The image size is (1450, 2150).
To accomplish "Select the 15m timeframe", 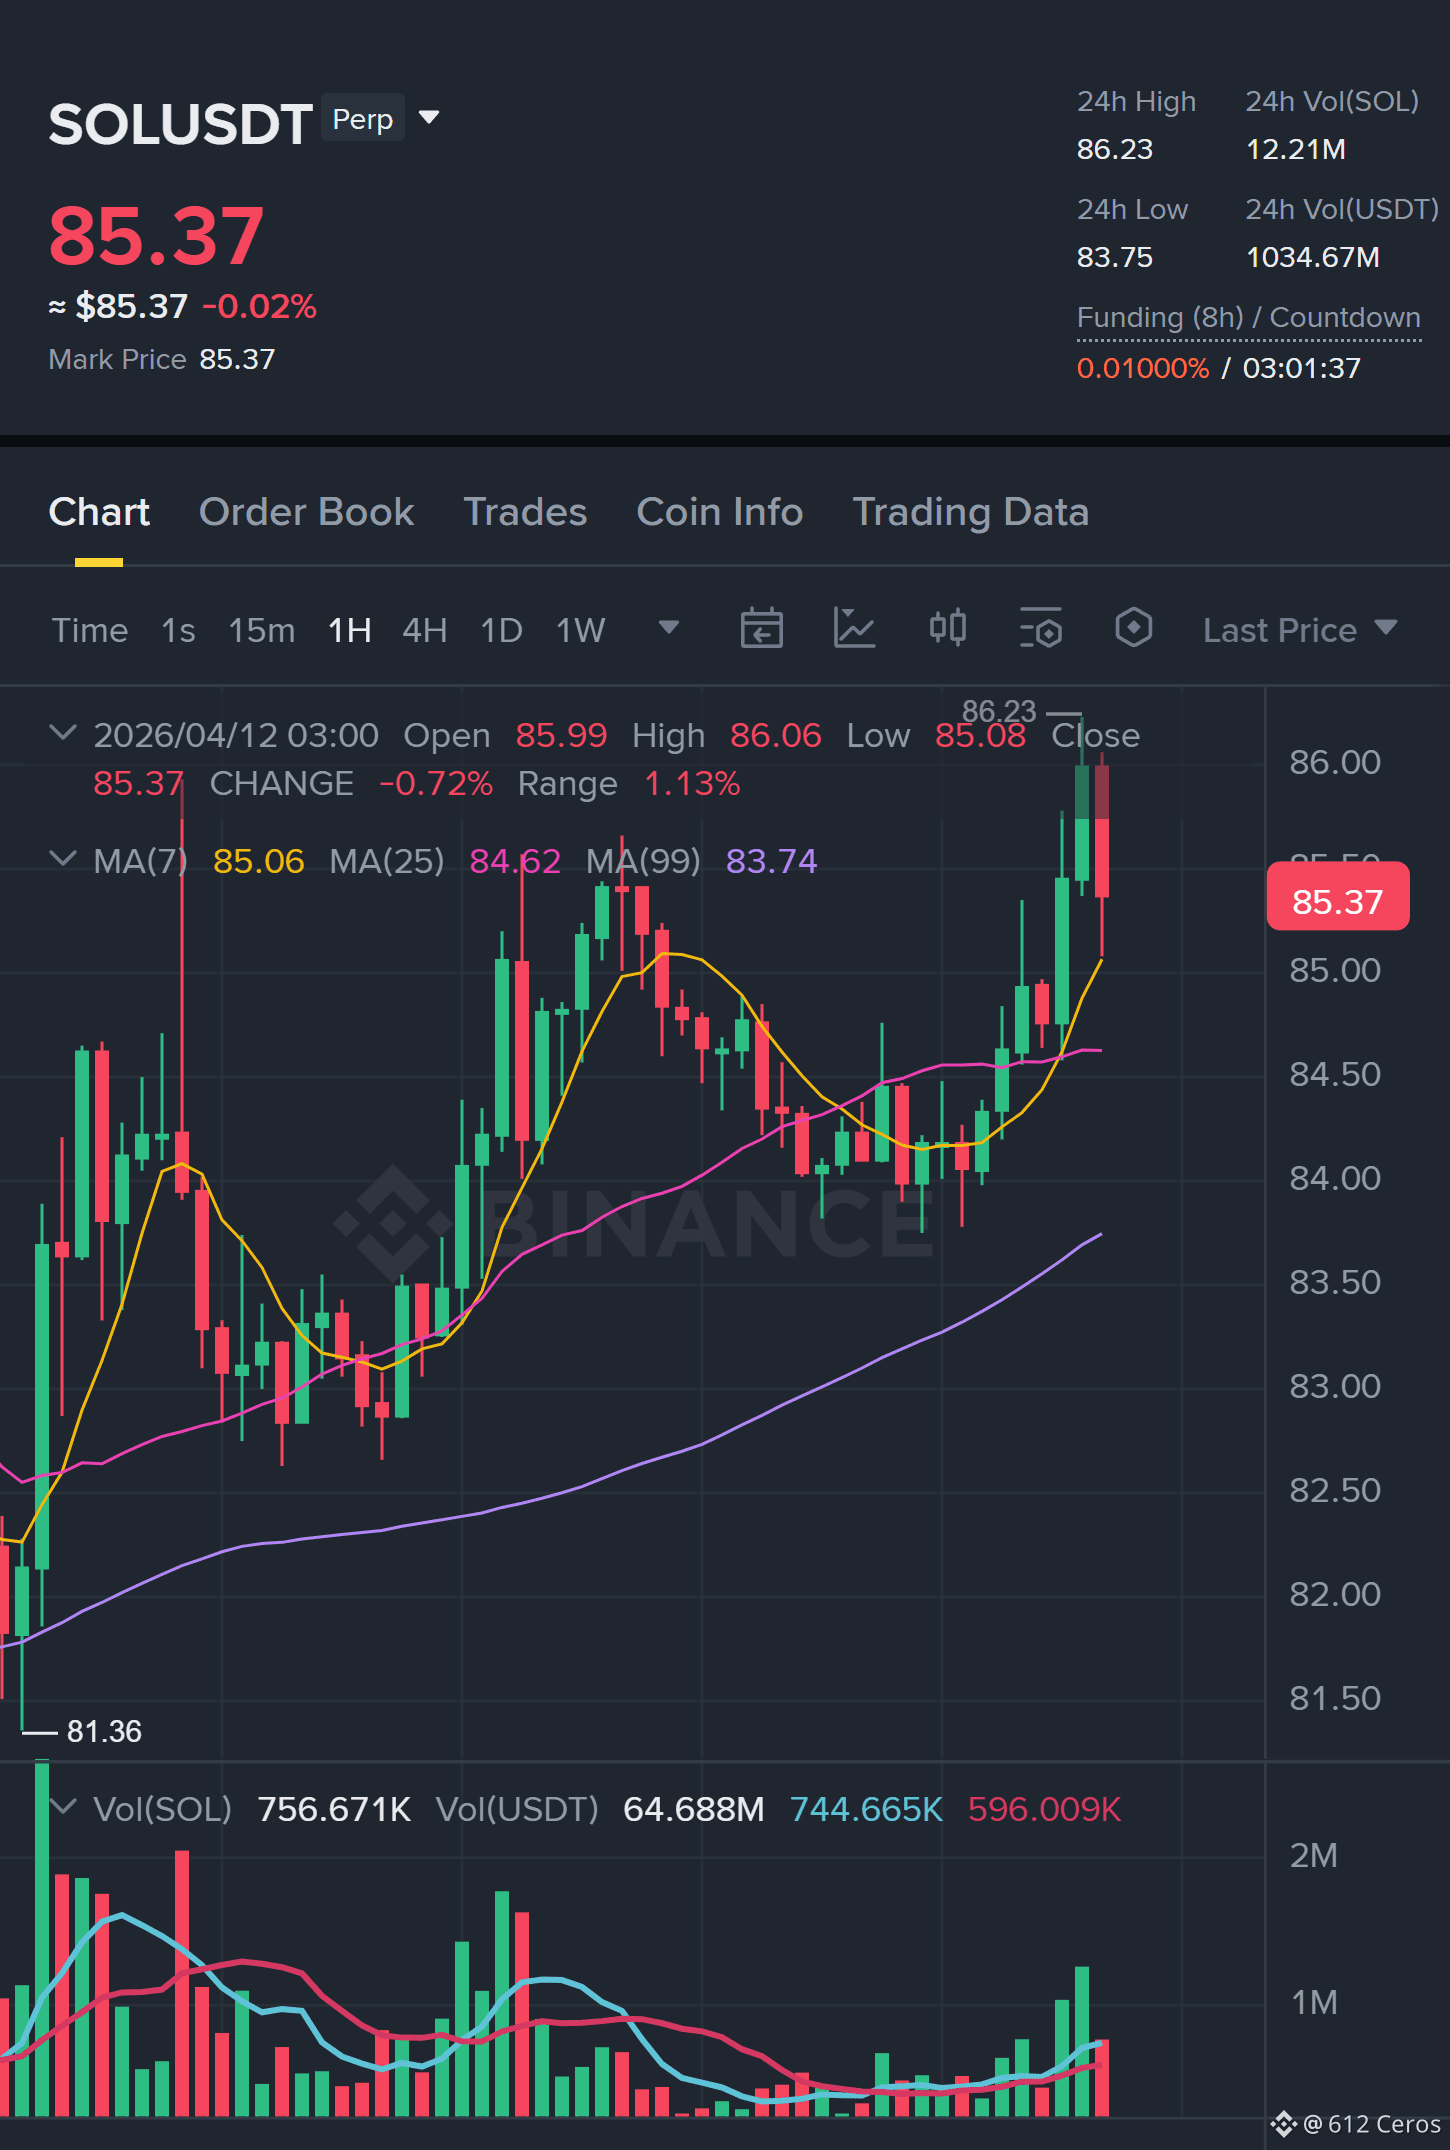I will (262, 630).
